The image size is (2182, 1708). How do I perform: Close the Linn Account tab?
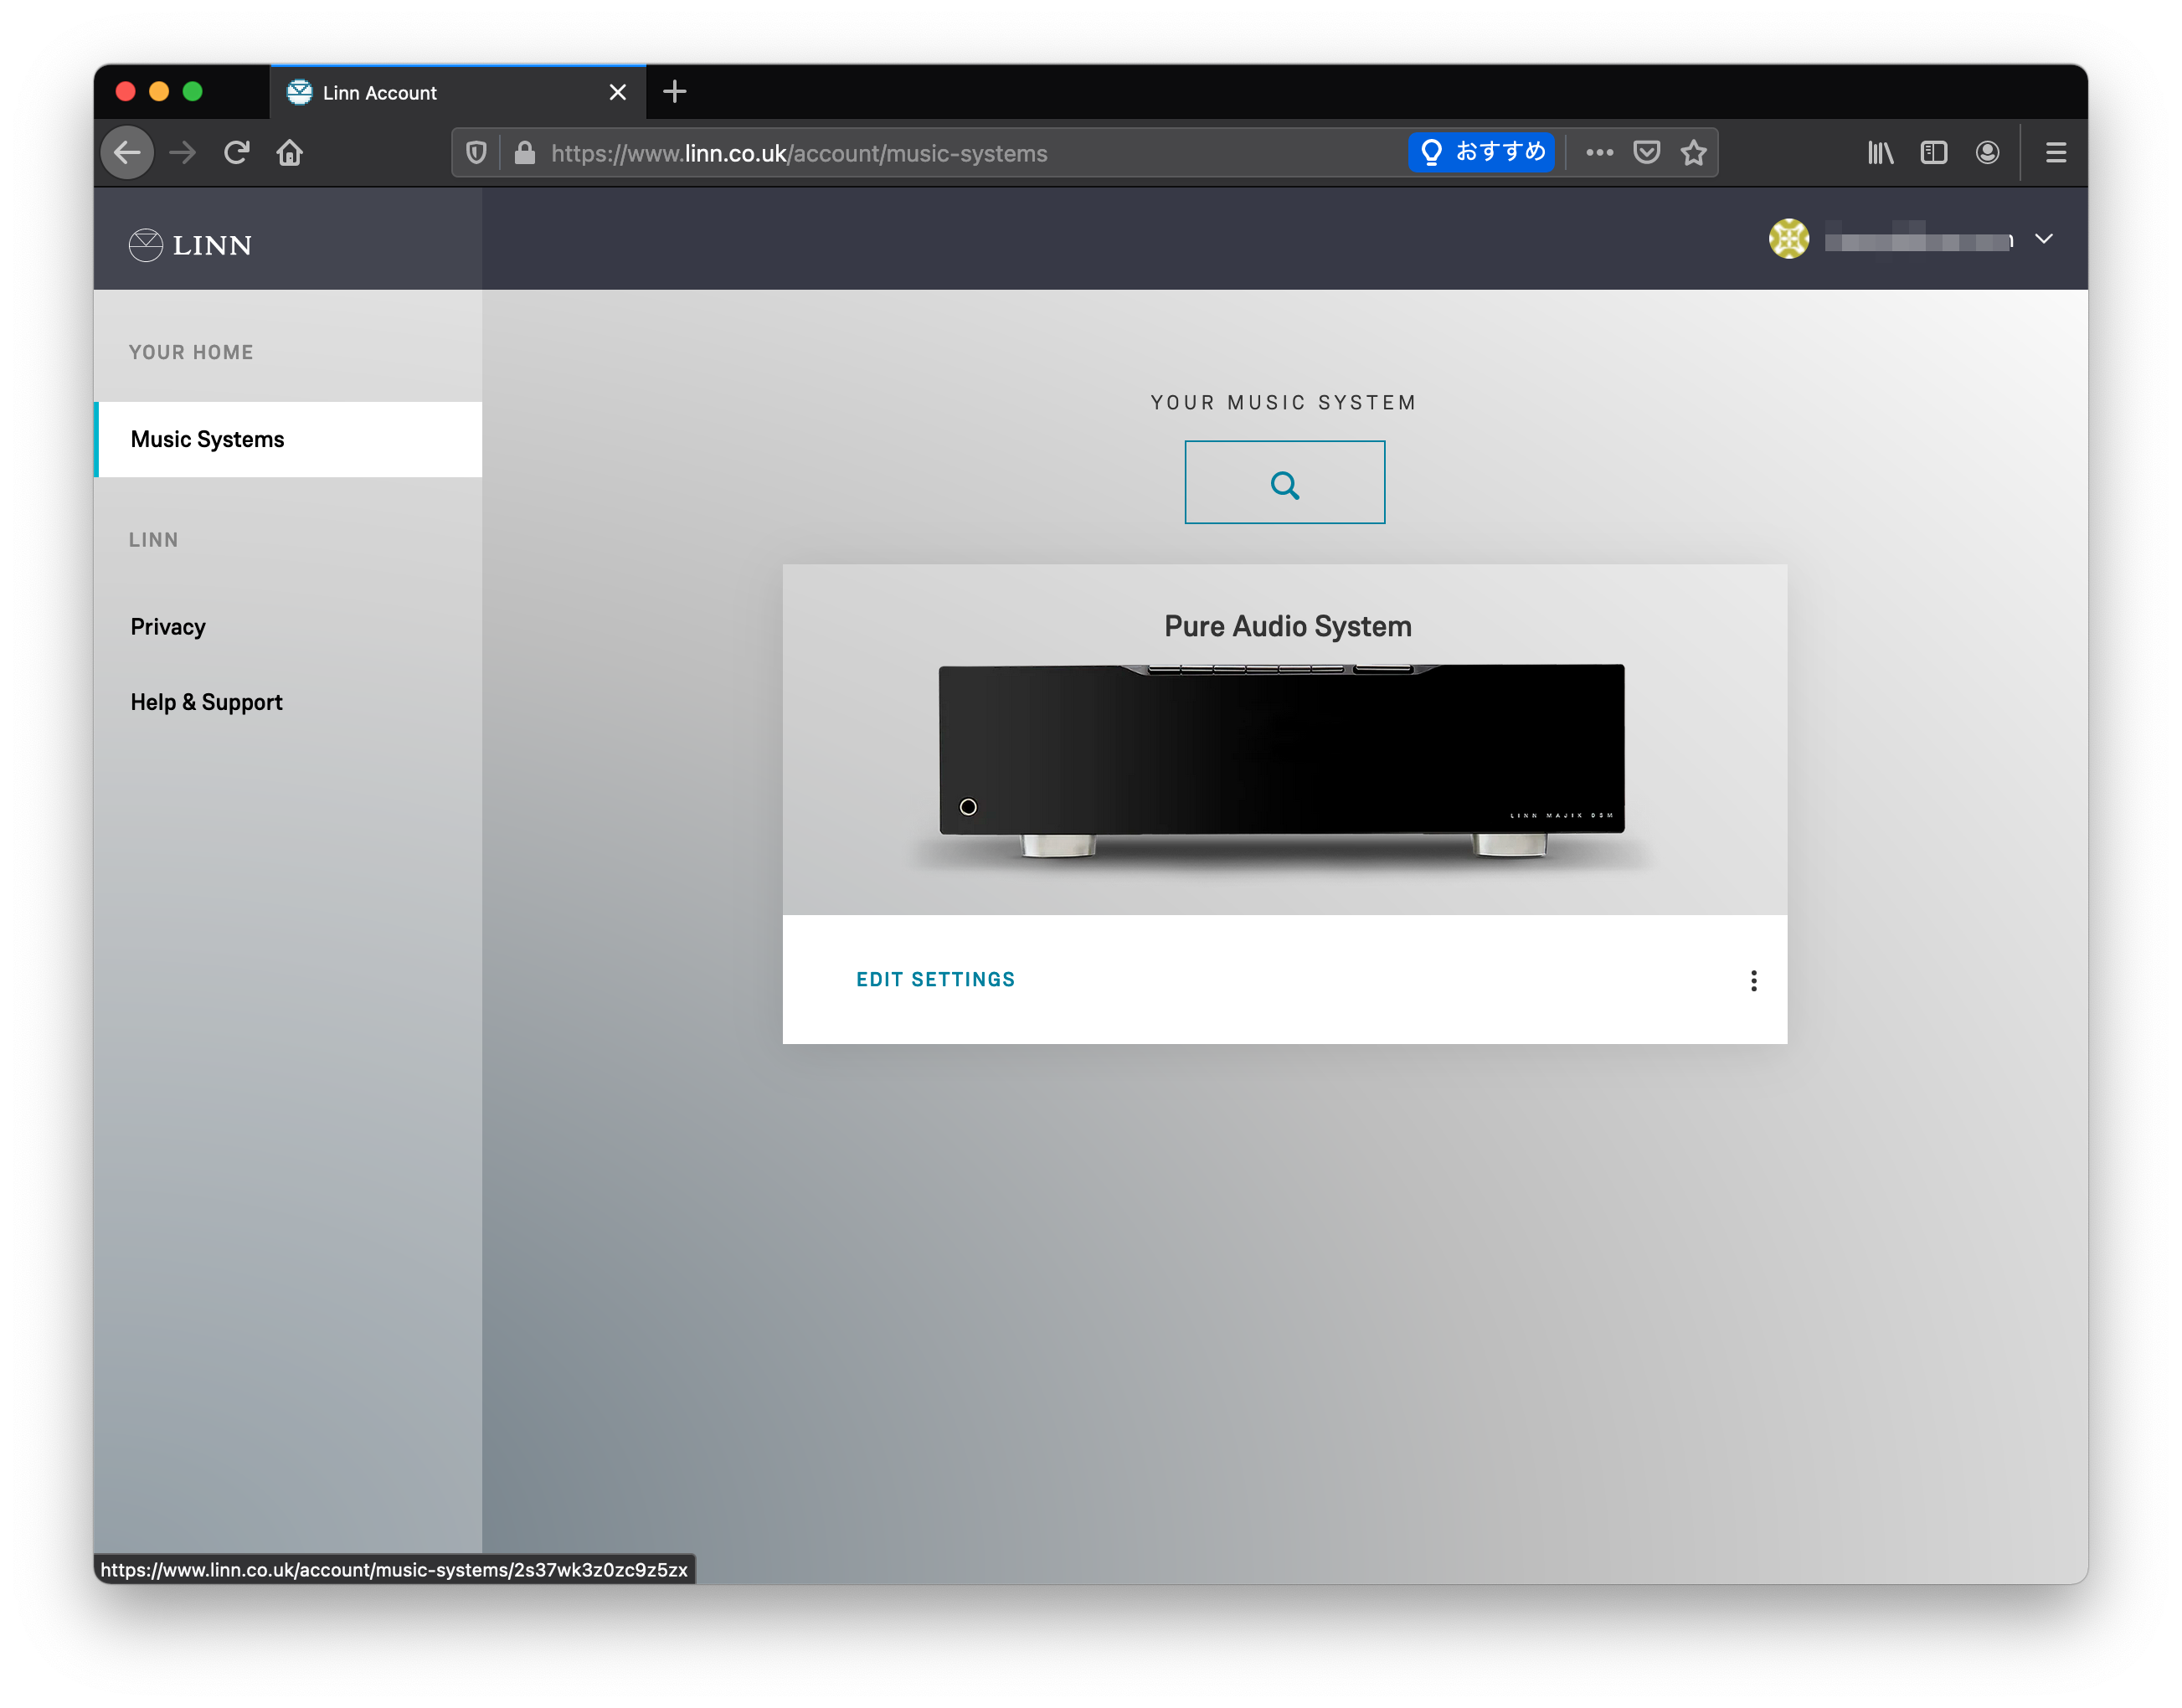[618, 92]
